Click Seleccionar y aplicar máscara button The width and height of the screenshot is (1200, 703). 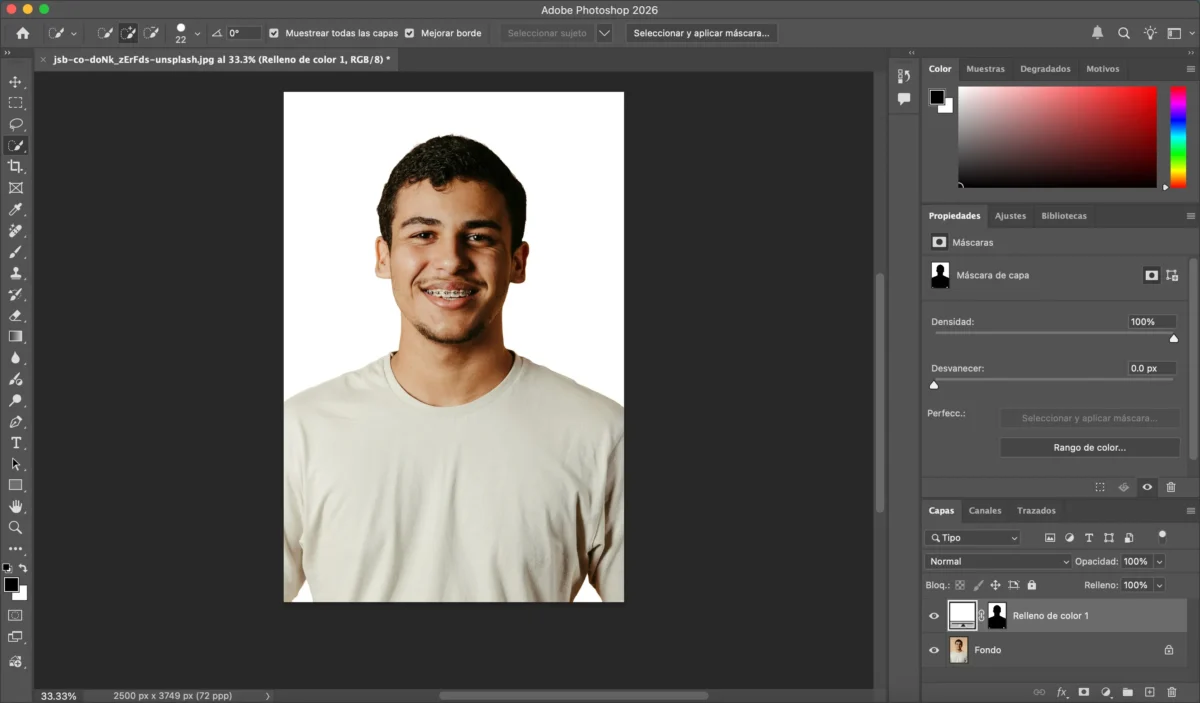pos(700,32)
